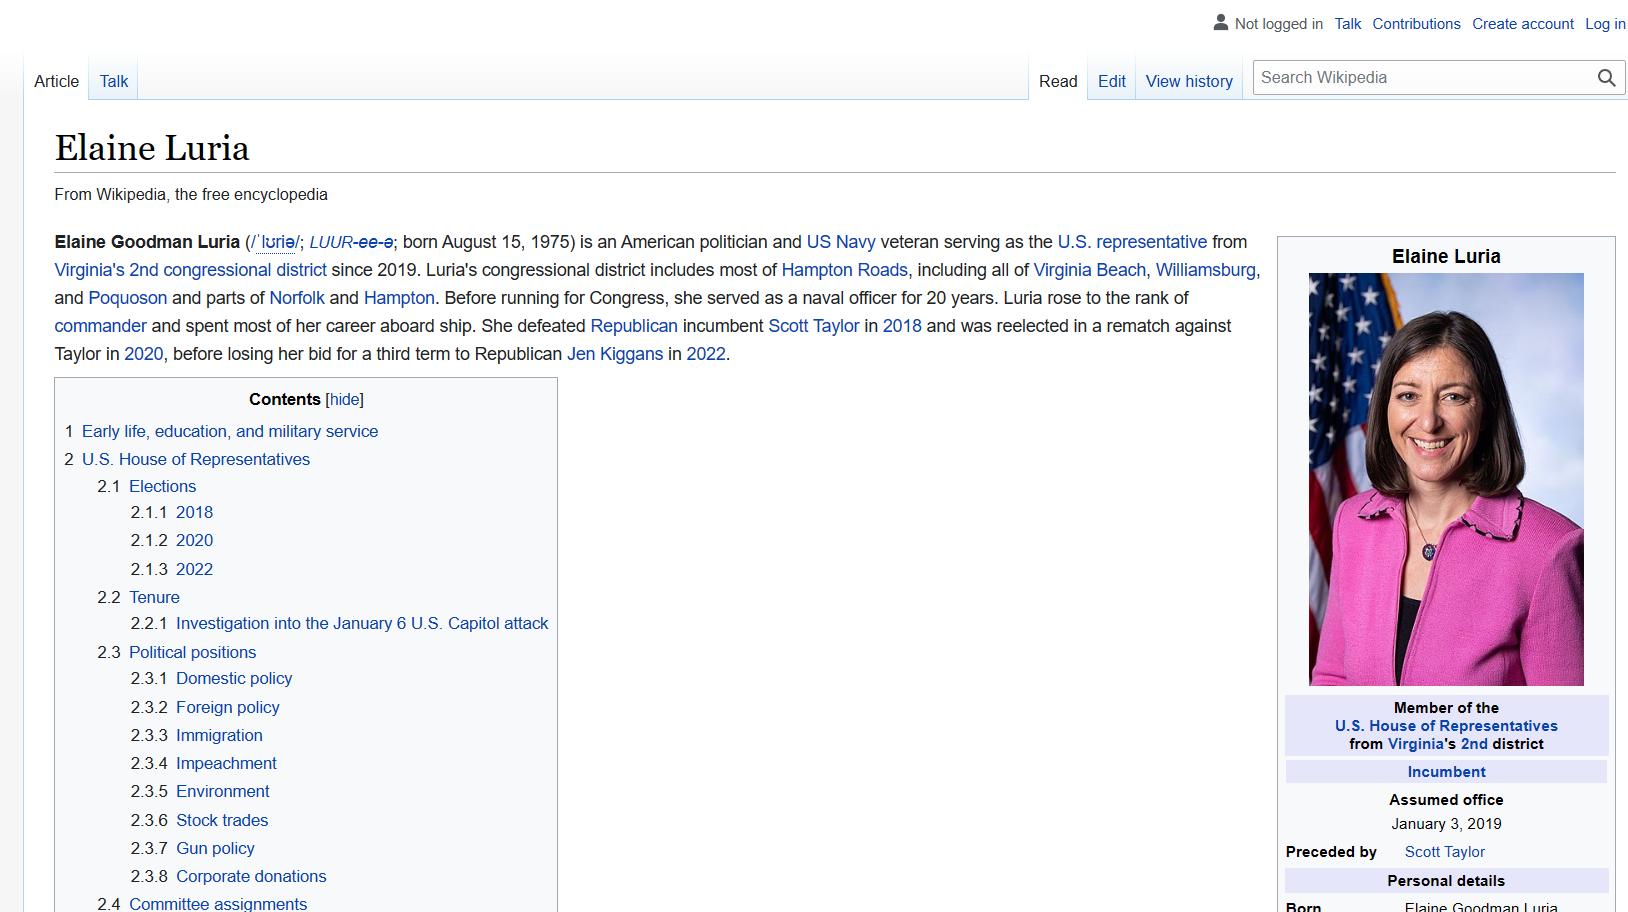
Task: Follow the US Navy link
Action: coord(841,242)
